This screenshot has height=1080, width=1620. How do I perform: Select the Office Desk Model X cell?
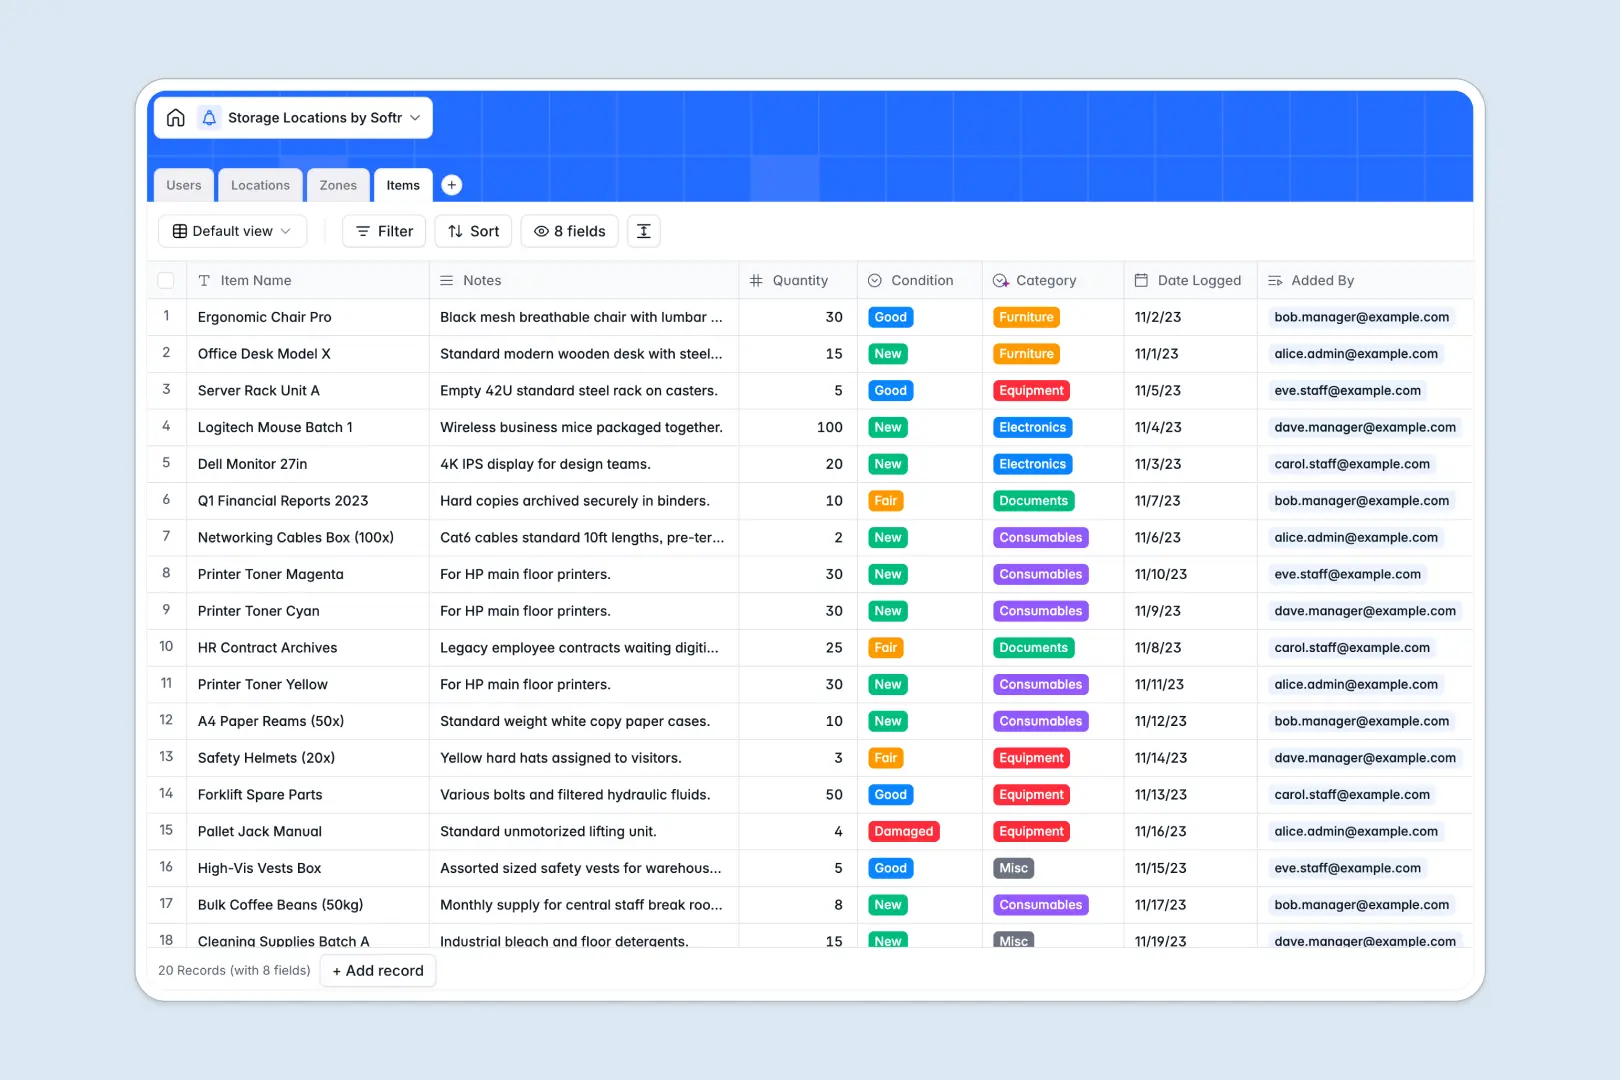pyautogui.click(x=308, y=354)
